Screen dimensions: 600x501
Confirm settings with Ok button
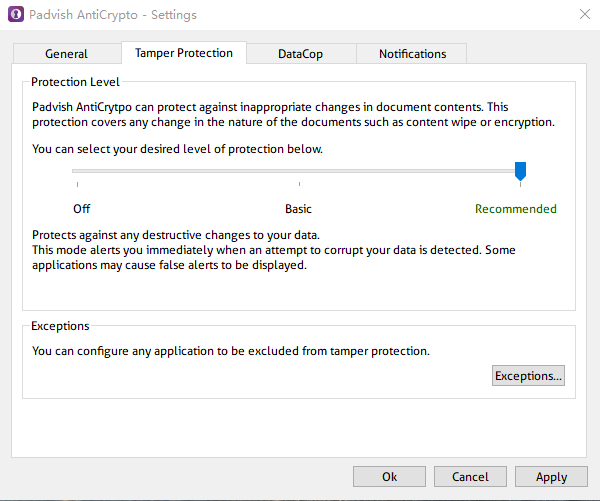pos(389,477)
